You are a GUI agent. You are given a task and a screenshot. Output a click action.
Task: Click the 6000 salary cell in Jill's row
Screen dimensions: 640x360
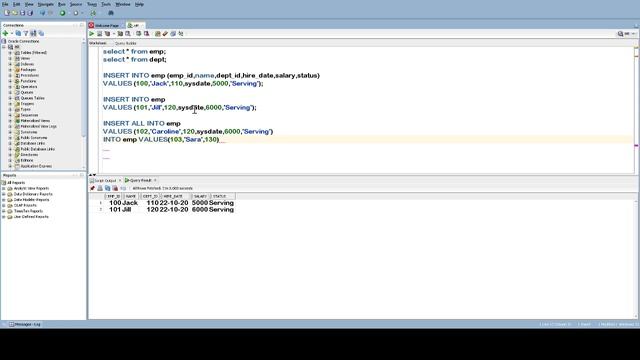(200, 209)
